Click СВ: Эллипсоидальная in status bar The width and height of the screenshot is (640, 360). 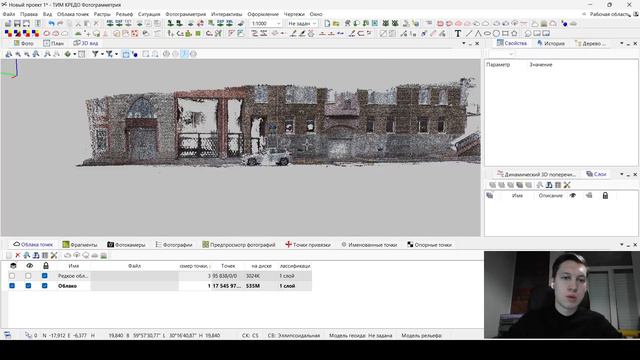pyautogui.click(x=294, y=336)
